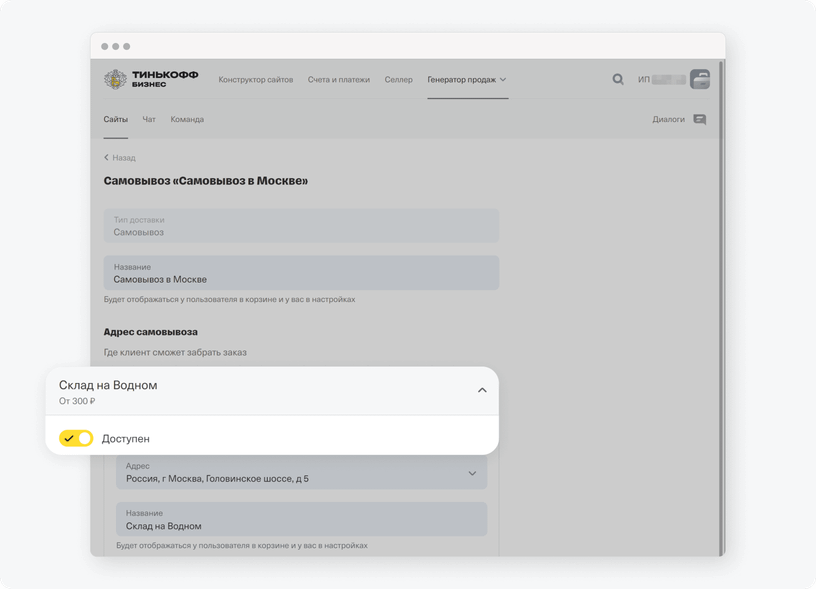Click the Доступен label
816x589 pixels.
[125, 439]
